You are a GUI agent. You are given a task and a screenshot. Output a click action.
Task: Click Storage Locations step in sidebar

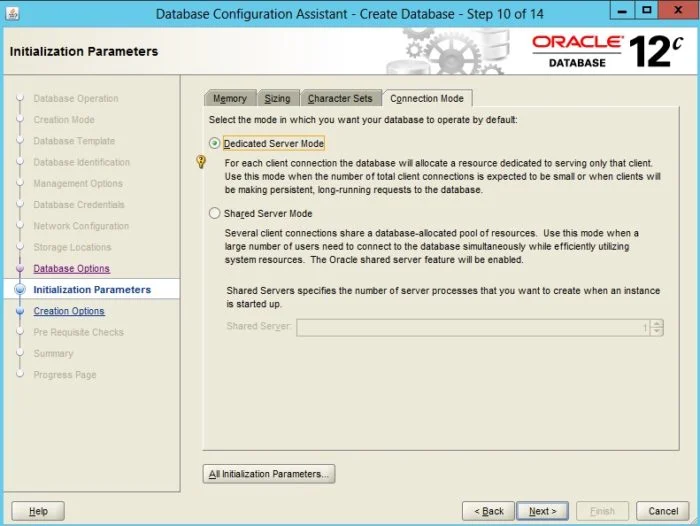pyautogui.click(x=72, y=247)
